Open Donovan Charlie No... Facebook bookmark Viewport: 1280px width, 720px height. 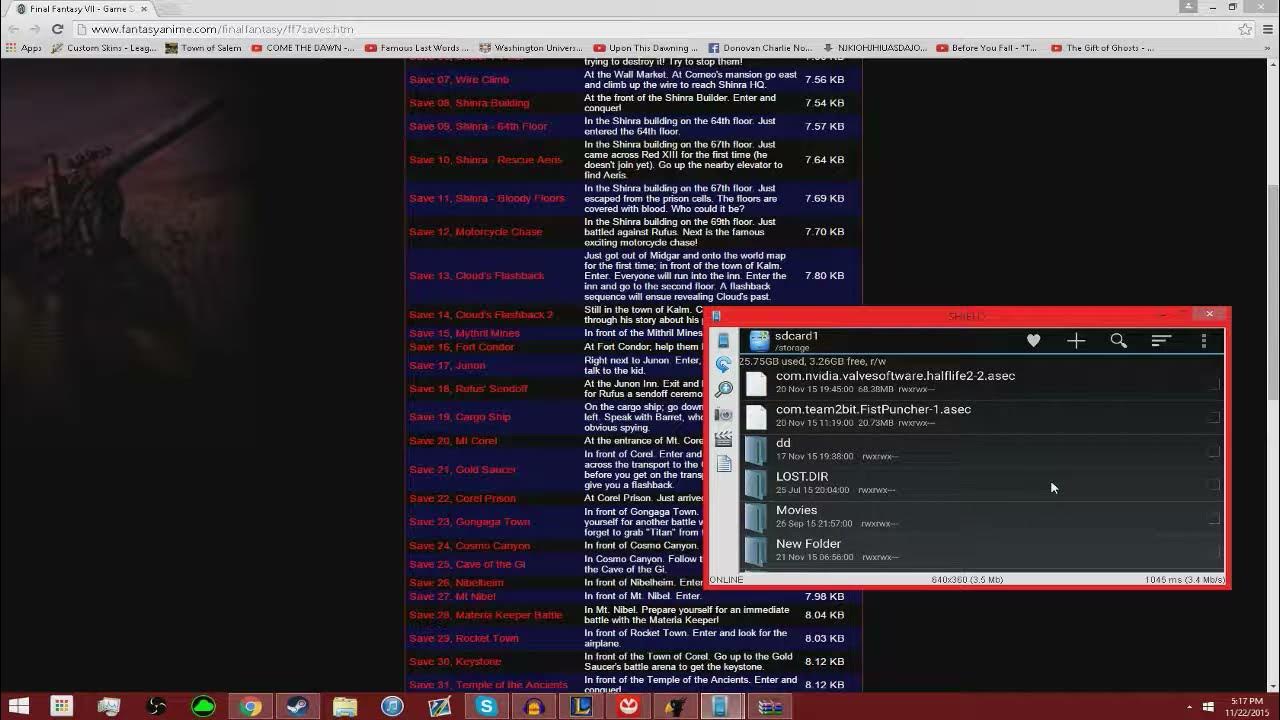[x=761, y=48]
